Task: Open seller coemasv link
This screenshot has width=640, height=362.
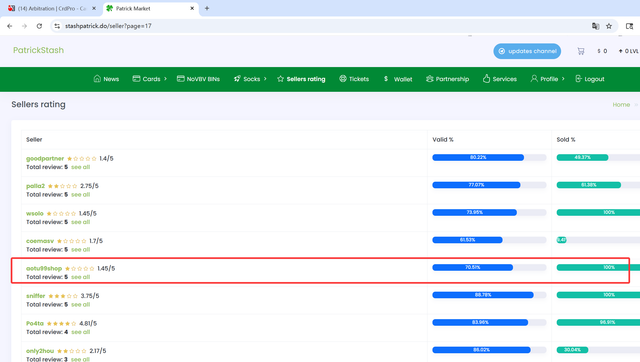Action: (x=40, y=241)
